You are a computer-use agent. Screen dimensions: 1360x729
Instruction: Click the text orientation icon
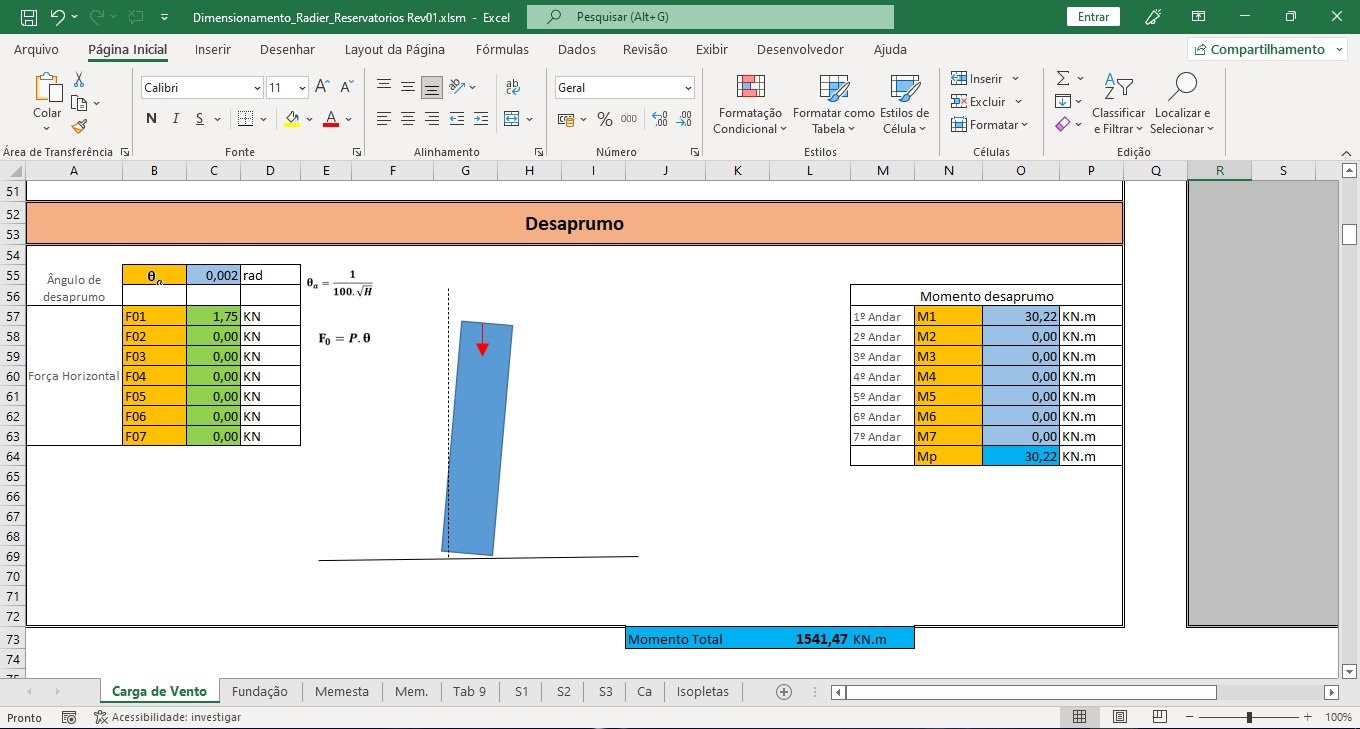point(457,88)
